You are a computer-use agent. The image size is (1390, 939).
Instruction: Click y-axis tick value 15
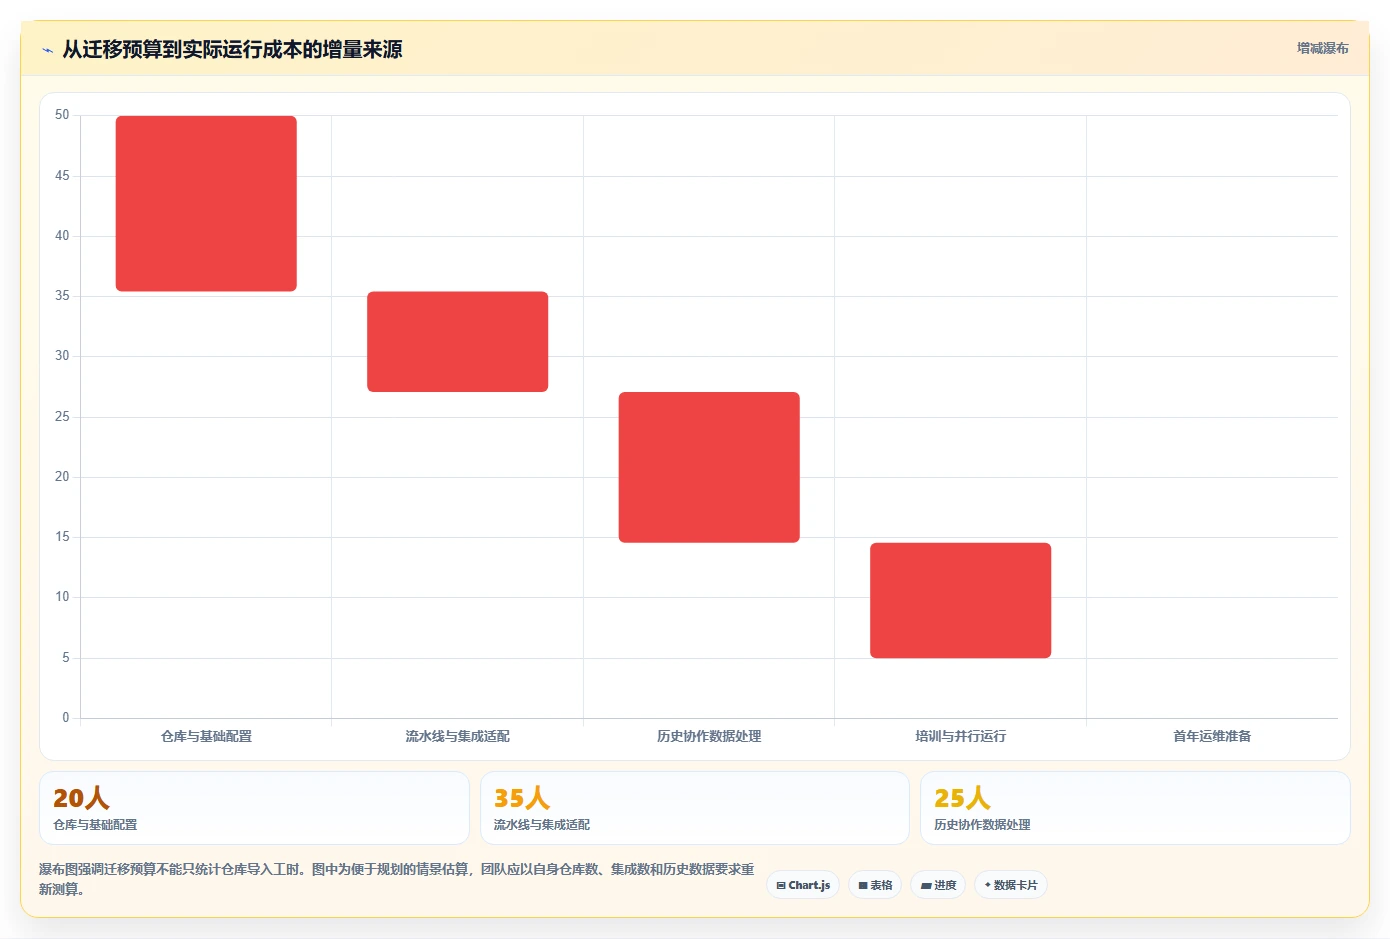point(62,537)
